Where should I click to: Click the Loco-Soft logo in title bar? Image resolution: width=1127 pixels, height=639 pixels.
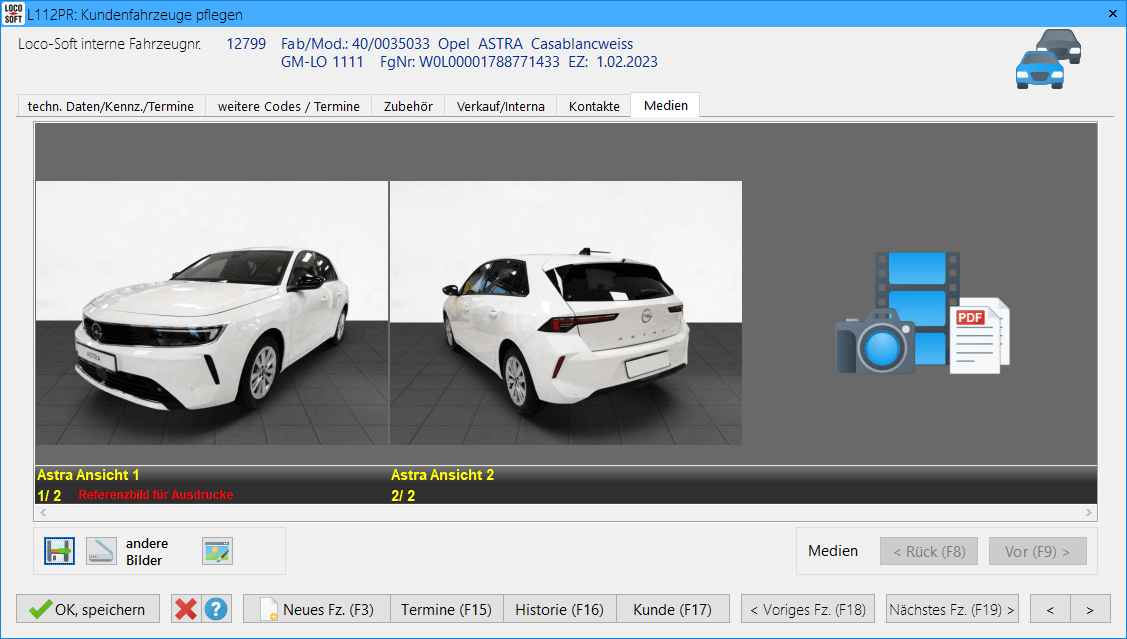[13, 14]
